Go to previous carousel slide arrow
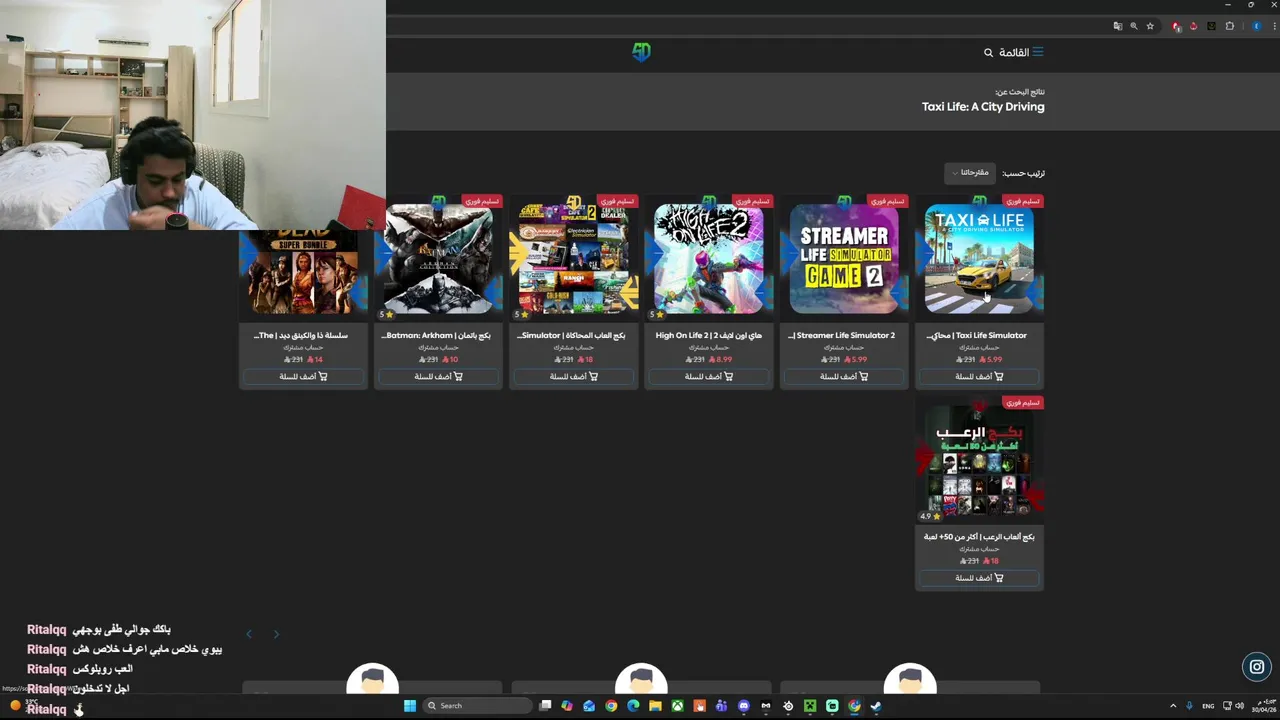Screen dimensions: 1280x720 coord(249,634)
